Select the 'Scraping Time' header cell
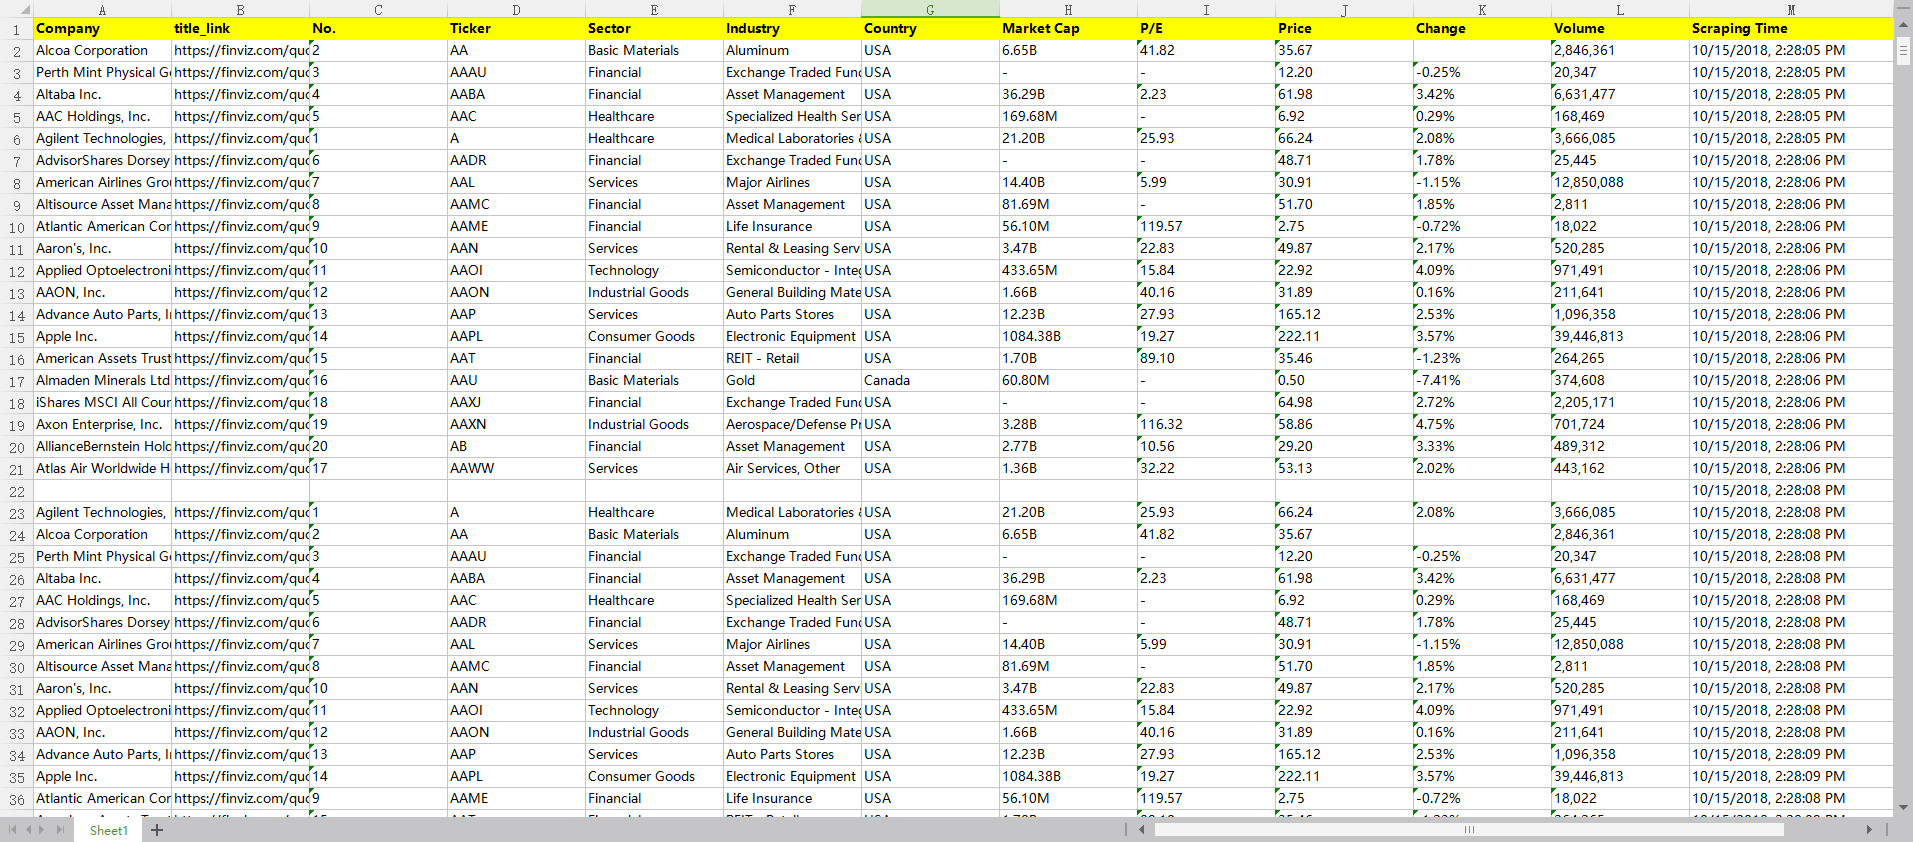 pyautogui.click(x=1791, y=29)
